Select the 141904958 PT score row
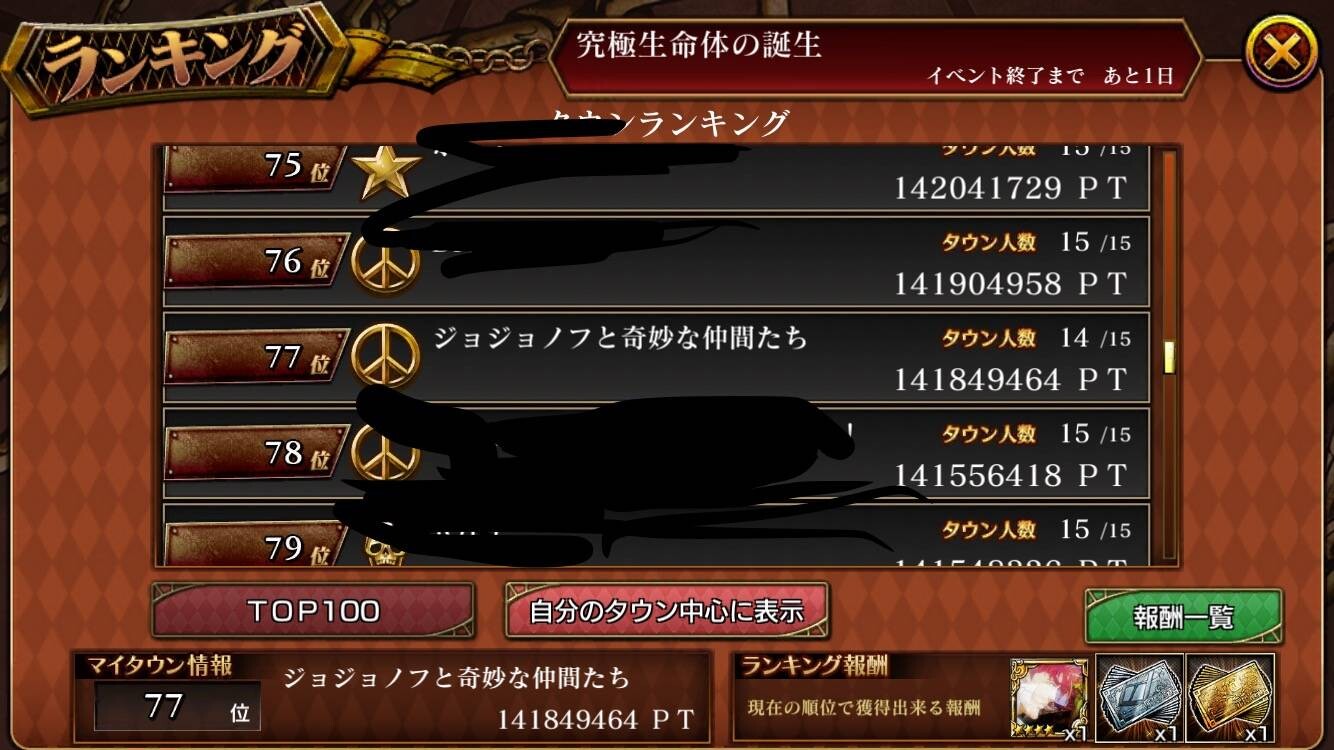1334x750 pixels. pyautogui.click(x=656, y=261)
